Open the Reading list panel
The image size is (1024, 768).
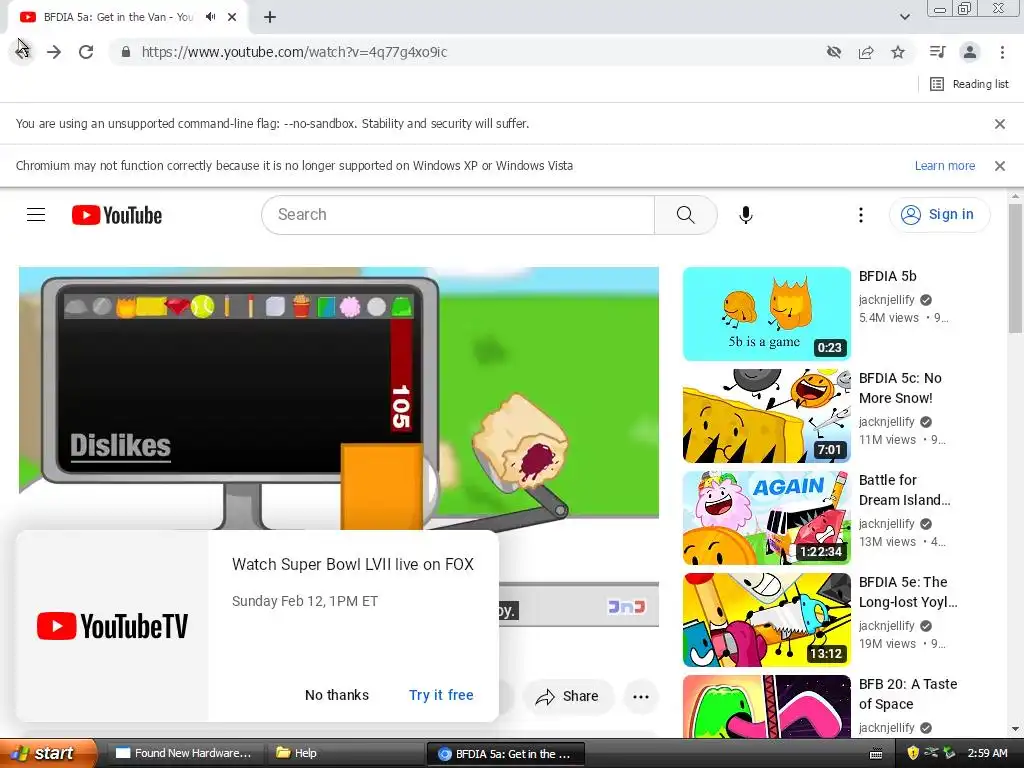coord(969,84)
